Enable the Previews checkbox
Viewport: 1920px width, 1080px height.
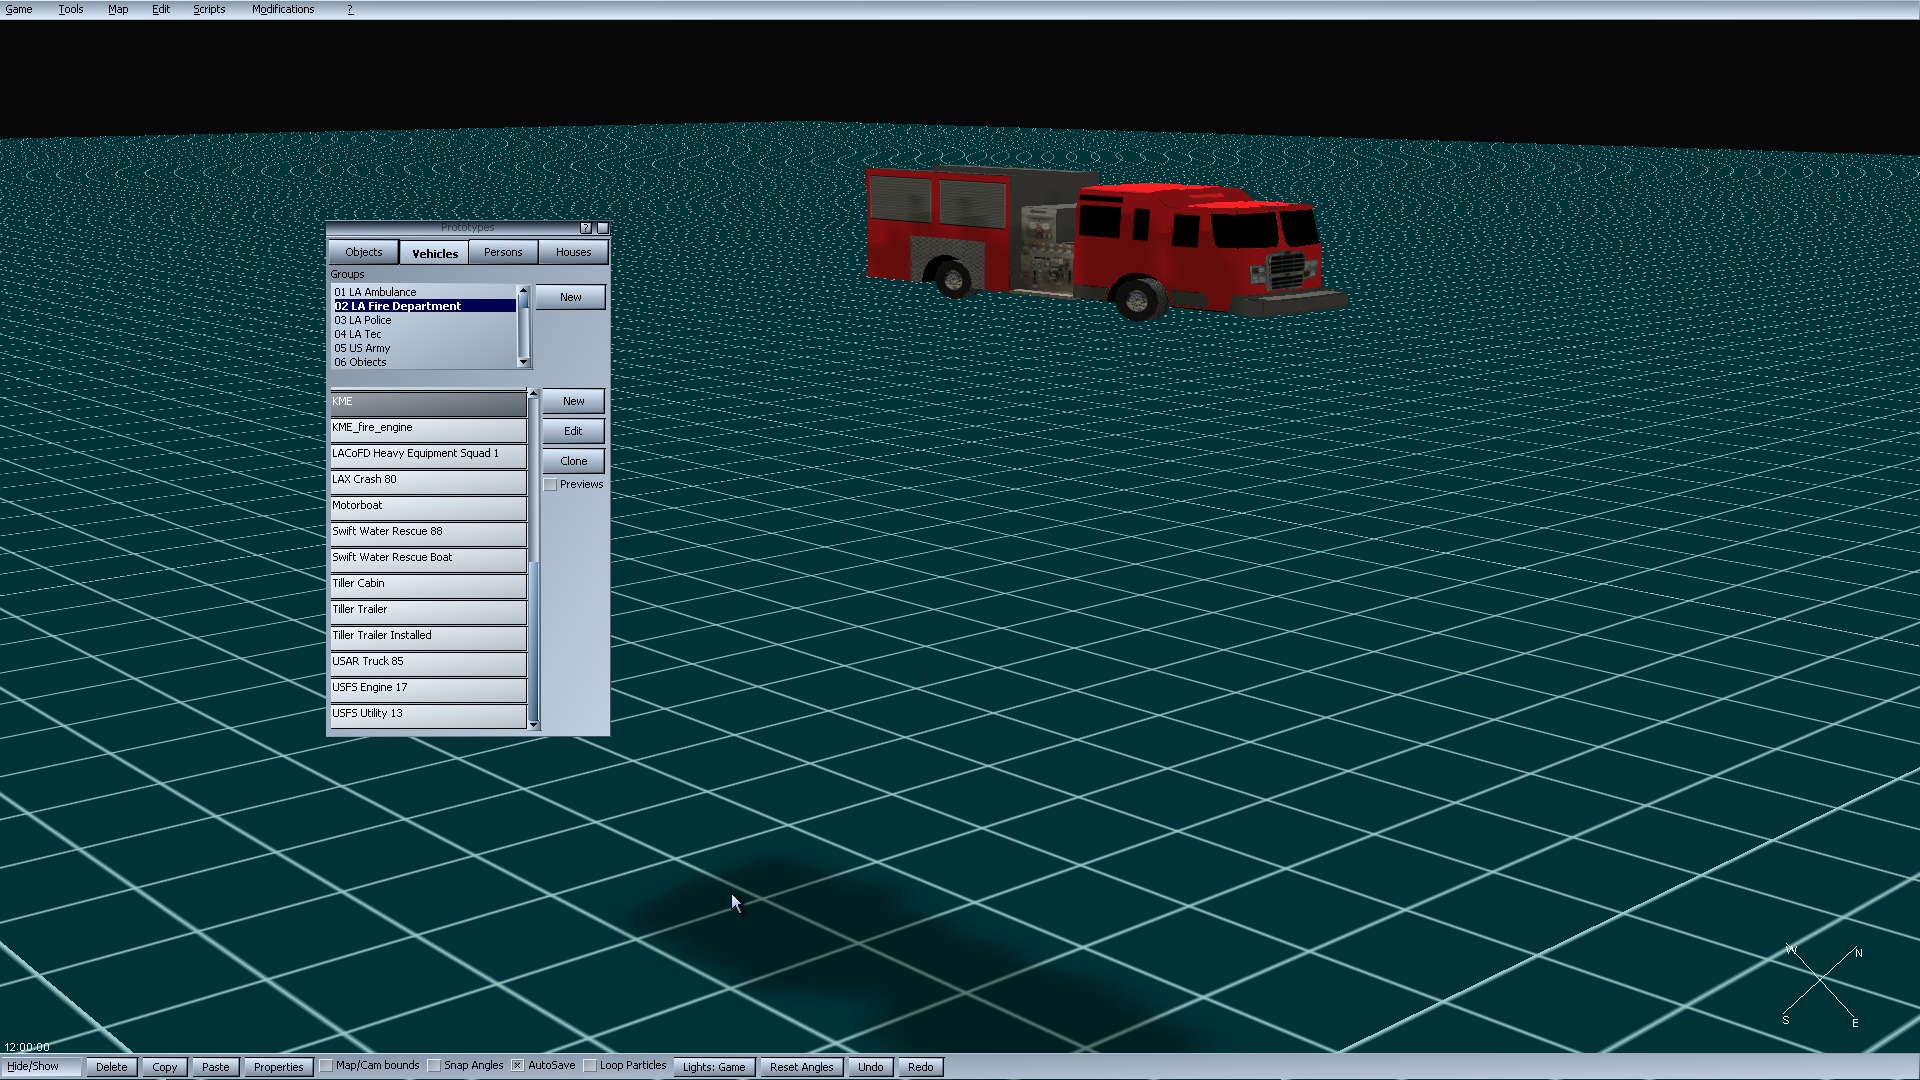[x=551, y=485]
